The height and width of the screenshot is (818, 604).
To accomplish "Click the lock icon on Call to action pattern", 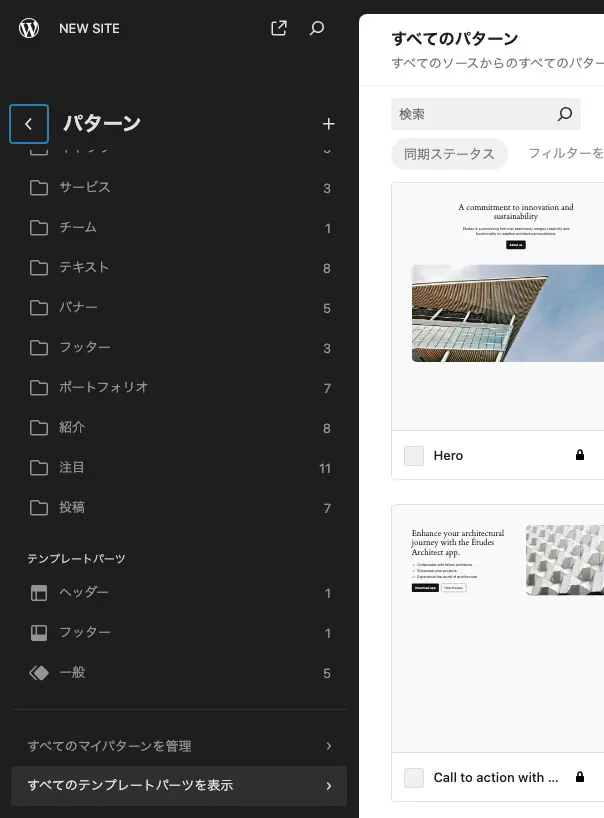I will [x=579, y=777].
